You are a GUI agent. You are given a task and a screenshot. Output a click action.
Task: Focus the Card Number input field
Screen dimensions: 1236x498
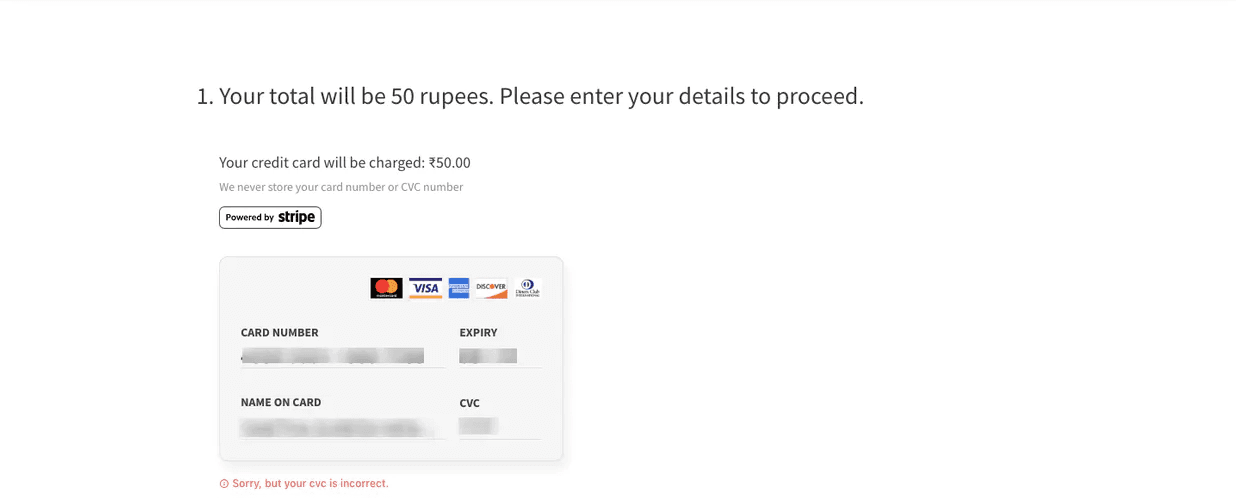pyautogui.click(x=340, y=356)
